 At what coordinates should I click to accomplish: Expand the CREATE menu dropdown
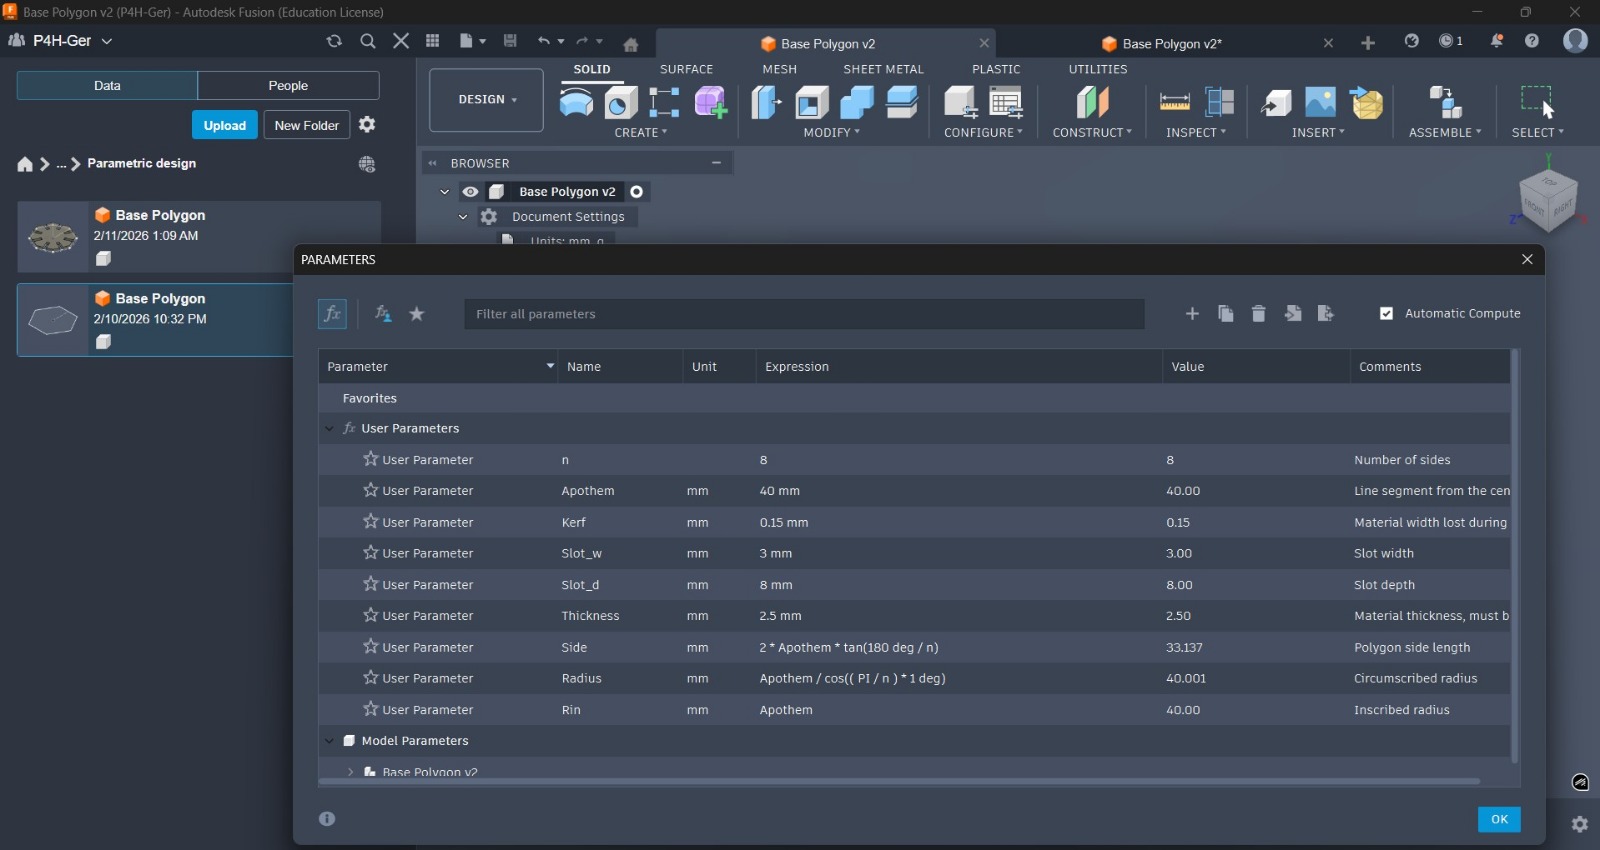pyautogui.click(x=641, y=133)
